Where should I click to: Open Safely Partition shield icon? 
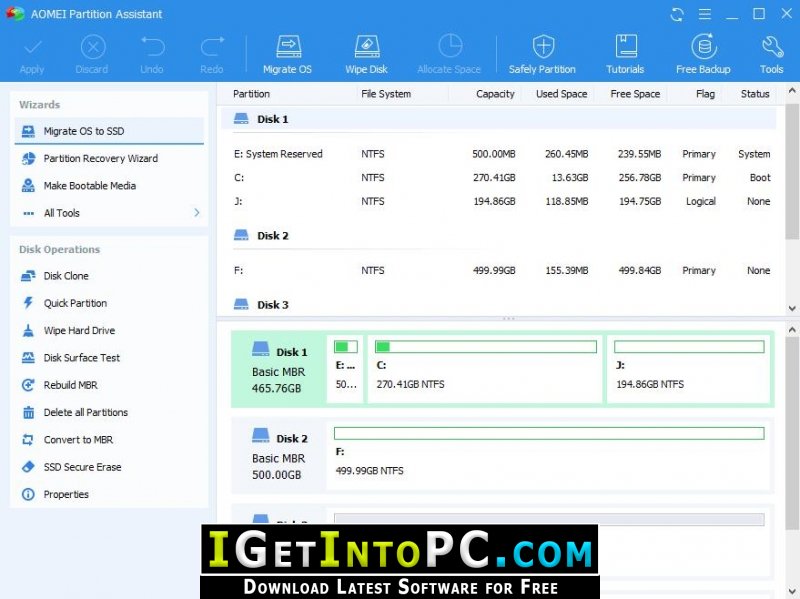tap(543, 46)
